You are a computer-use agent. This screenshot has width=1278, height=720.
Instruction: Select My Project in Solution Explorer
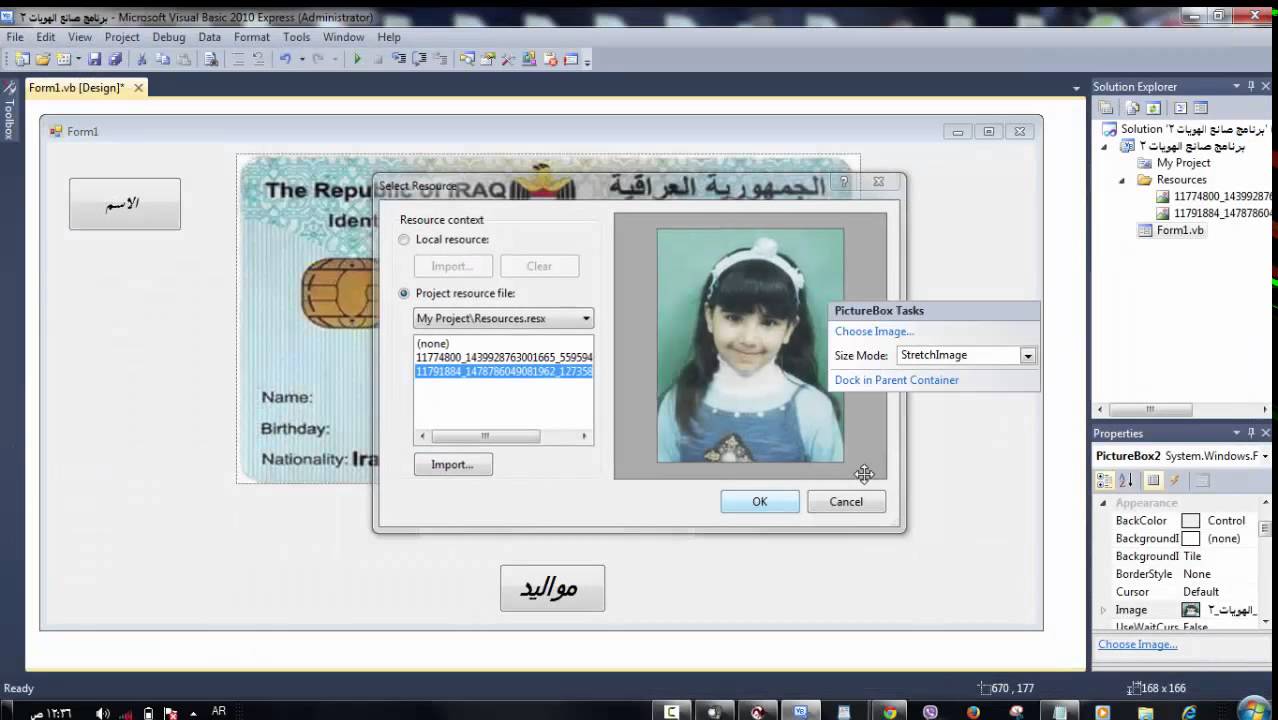pyautogui.click(x=1183, y=163)
